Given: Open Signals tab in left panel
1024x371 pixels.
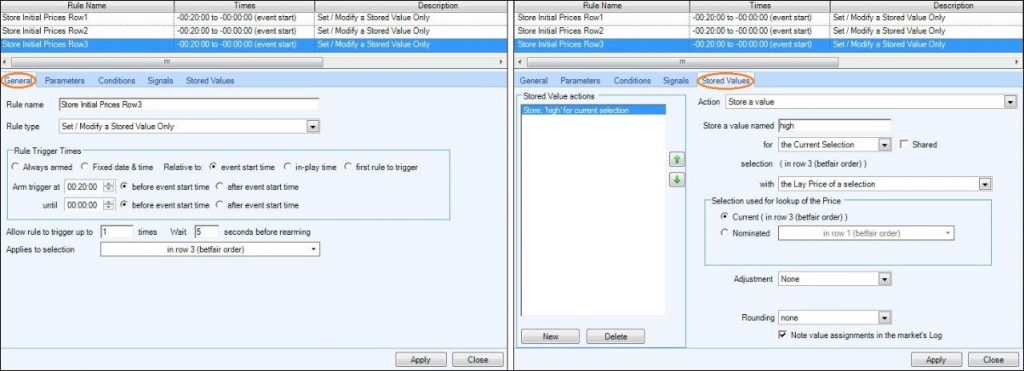Looking at the screenshot, I should click(x=160, y=80).
